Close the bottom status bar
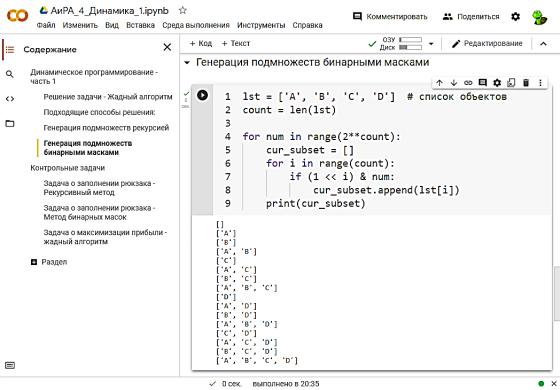560x390 pixels. (554, 384)
